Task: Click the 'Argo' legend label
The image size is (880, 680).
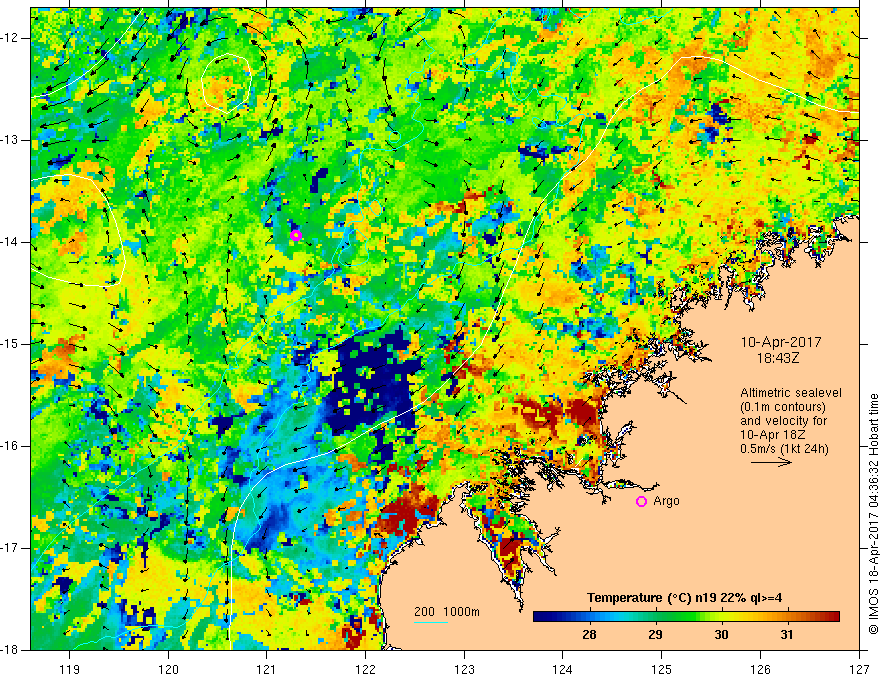Action: (666, 501)
